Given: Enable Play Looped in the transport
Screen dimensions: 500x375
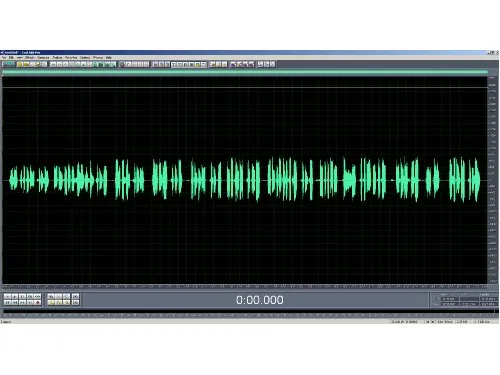Looking at the screenshot, I should click(37, 296).
